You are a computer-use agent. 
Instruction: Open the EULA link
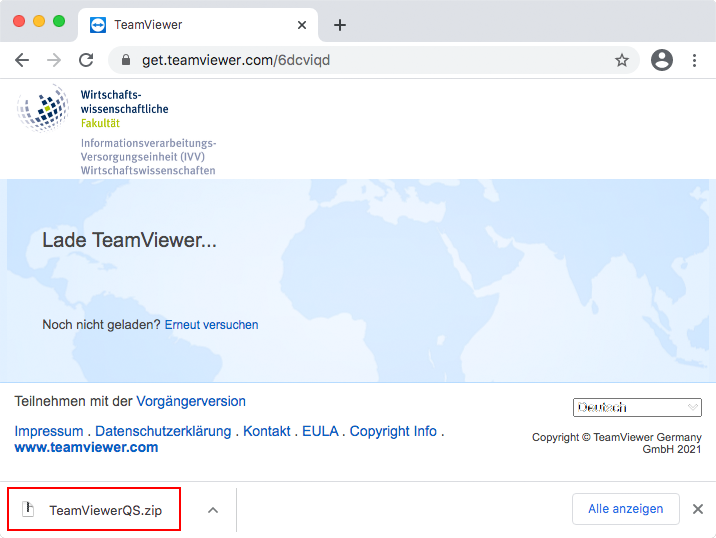pyautogui.click(x=321, y=431)
